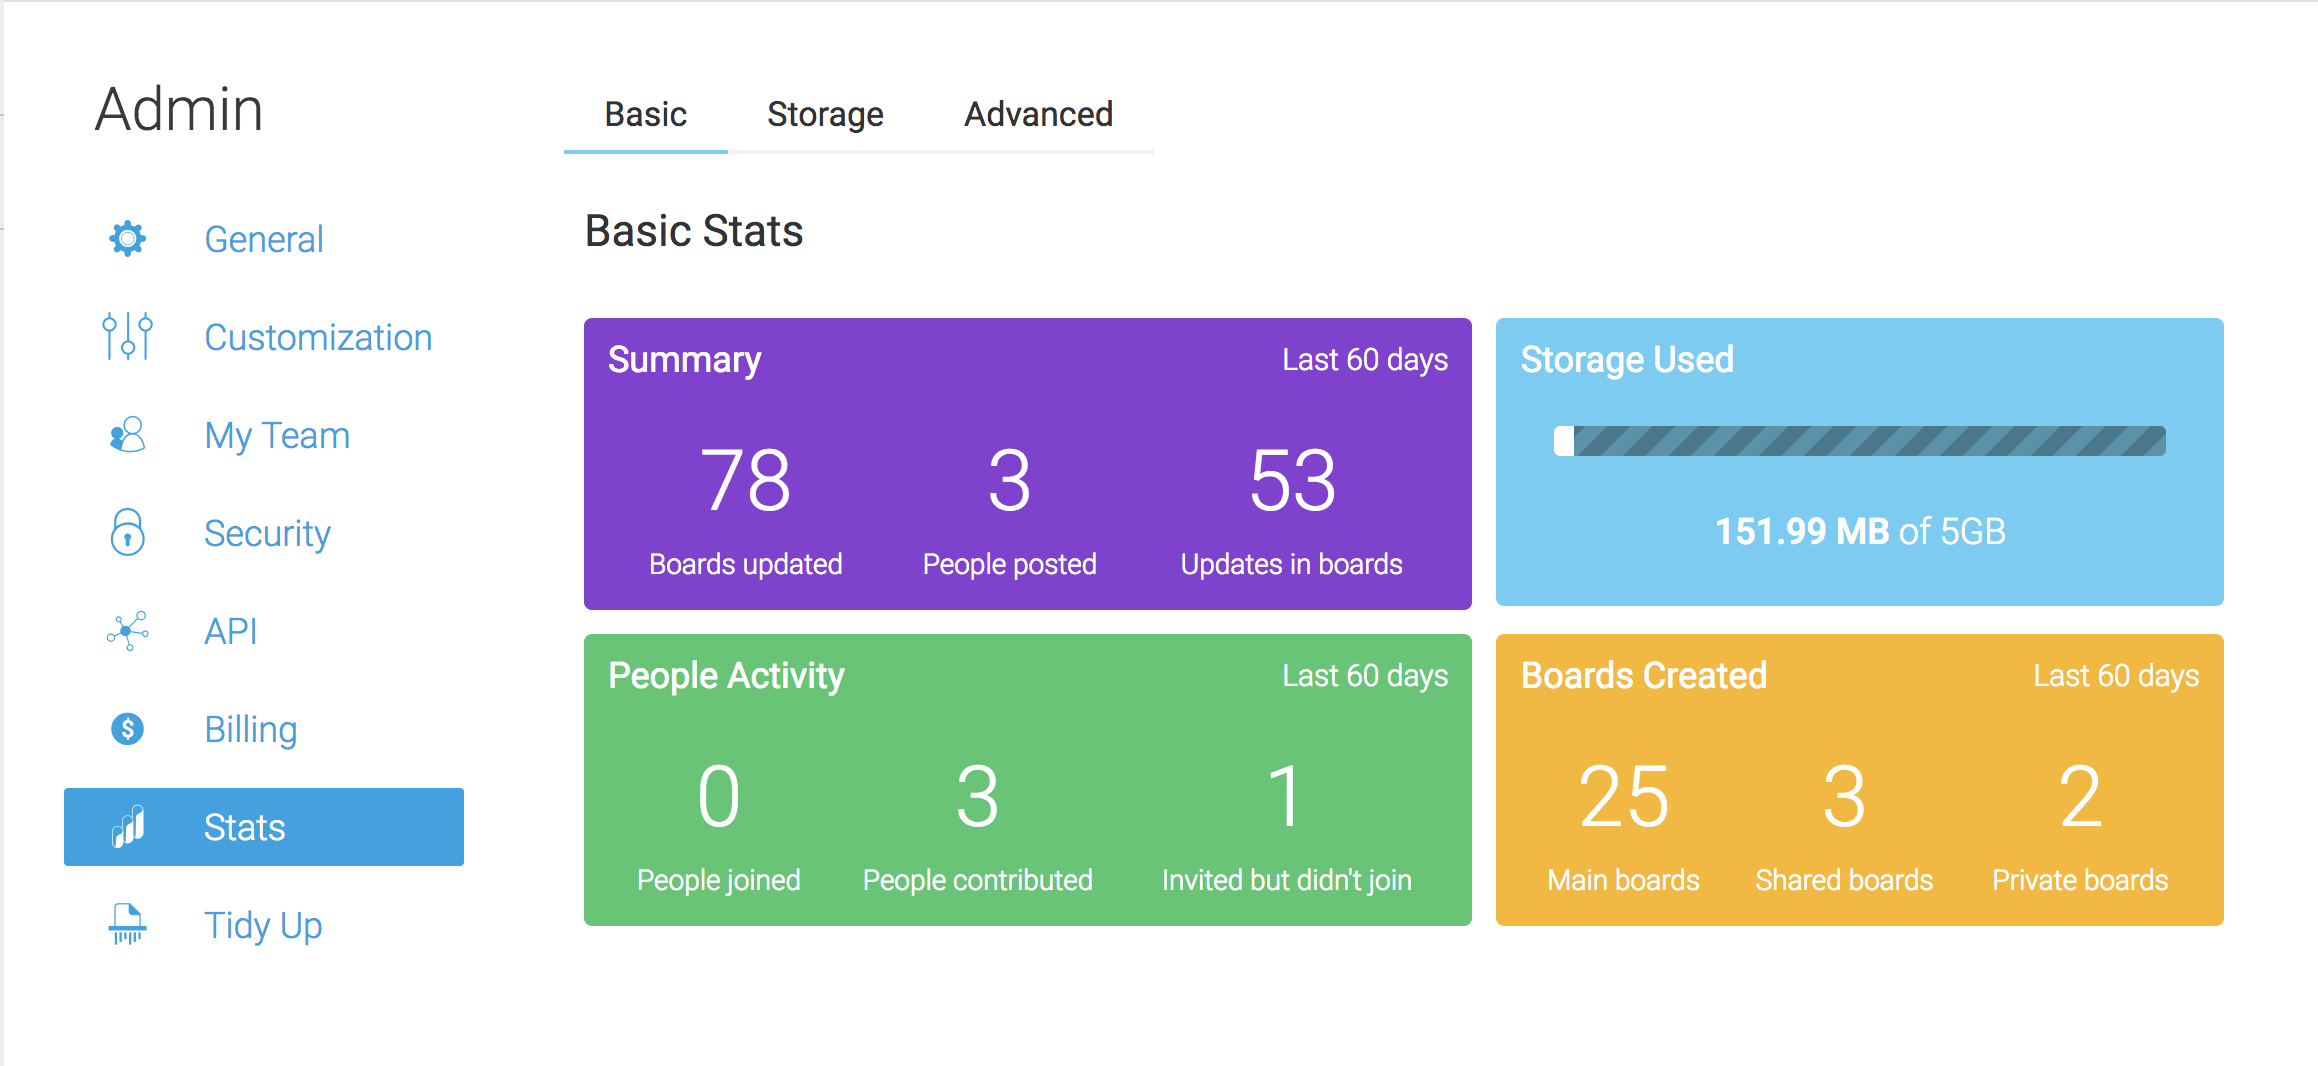2318x1066 pixels.
Task: Click the 3 Shared boards value
Action: (x=1844, y=797)
